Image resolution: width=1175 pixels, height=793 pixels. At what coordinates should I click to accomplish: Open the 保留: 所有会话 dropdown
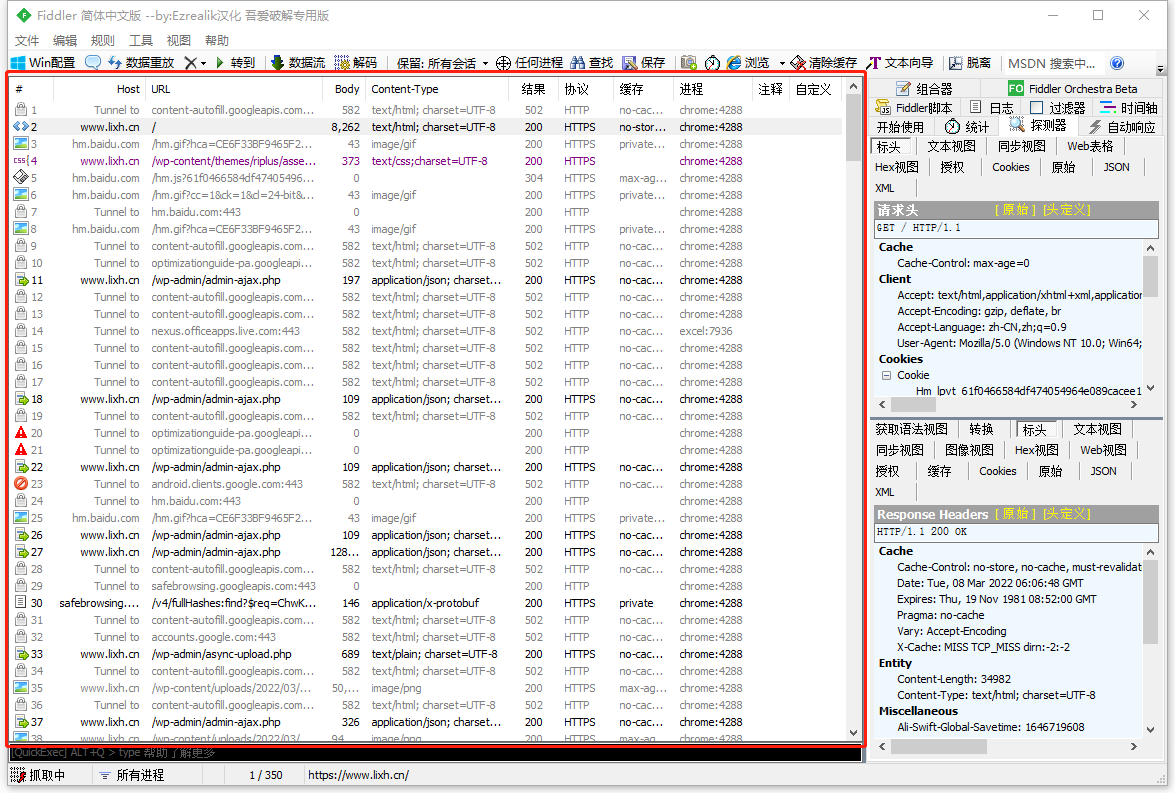(x=440, y=62)
